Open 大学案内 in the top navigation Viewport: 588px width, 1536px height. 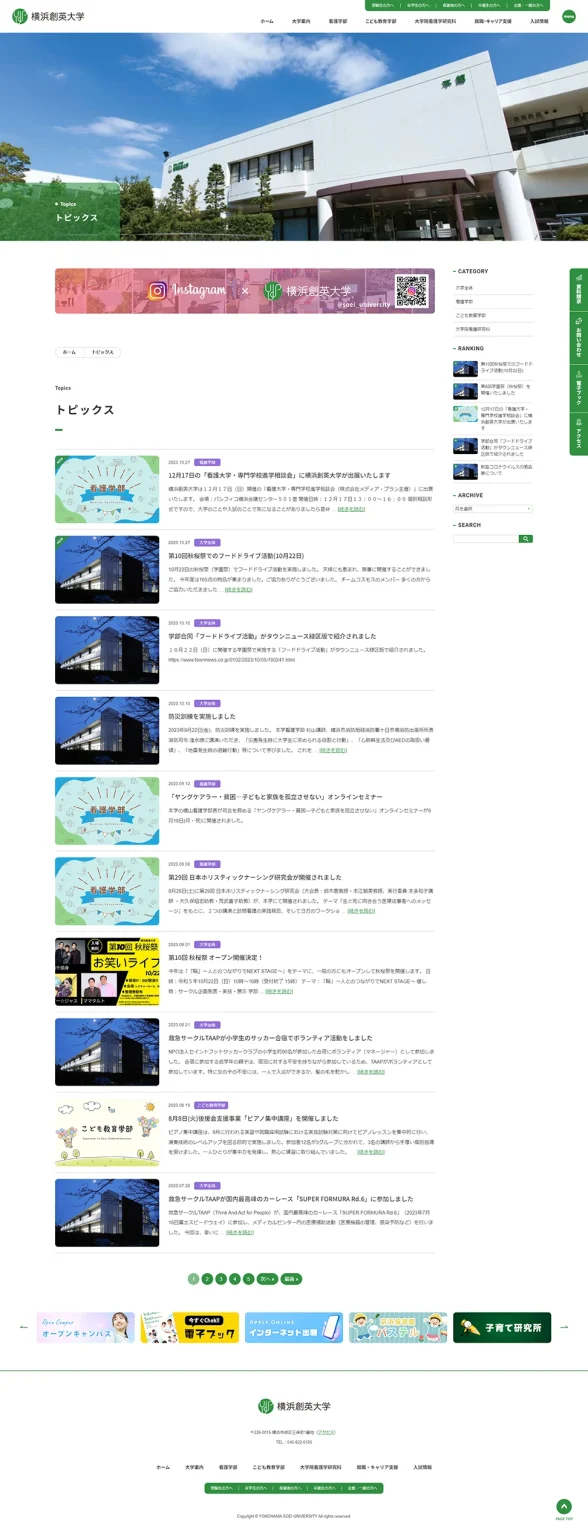(x=301, y=21)
